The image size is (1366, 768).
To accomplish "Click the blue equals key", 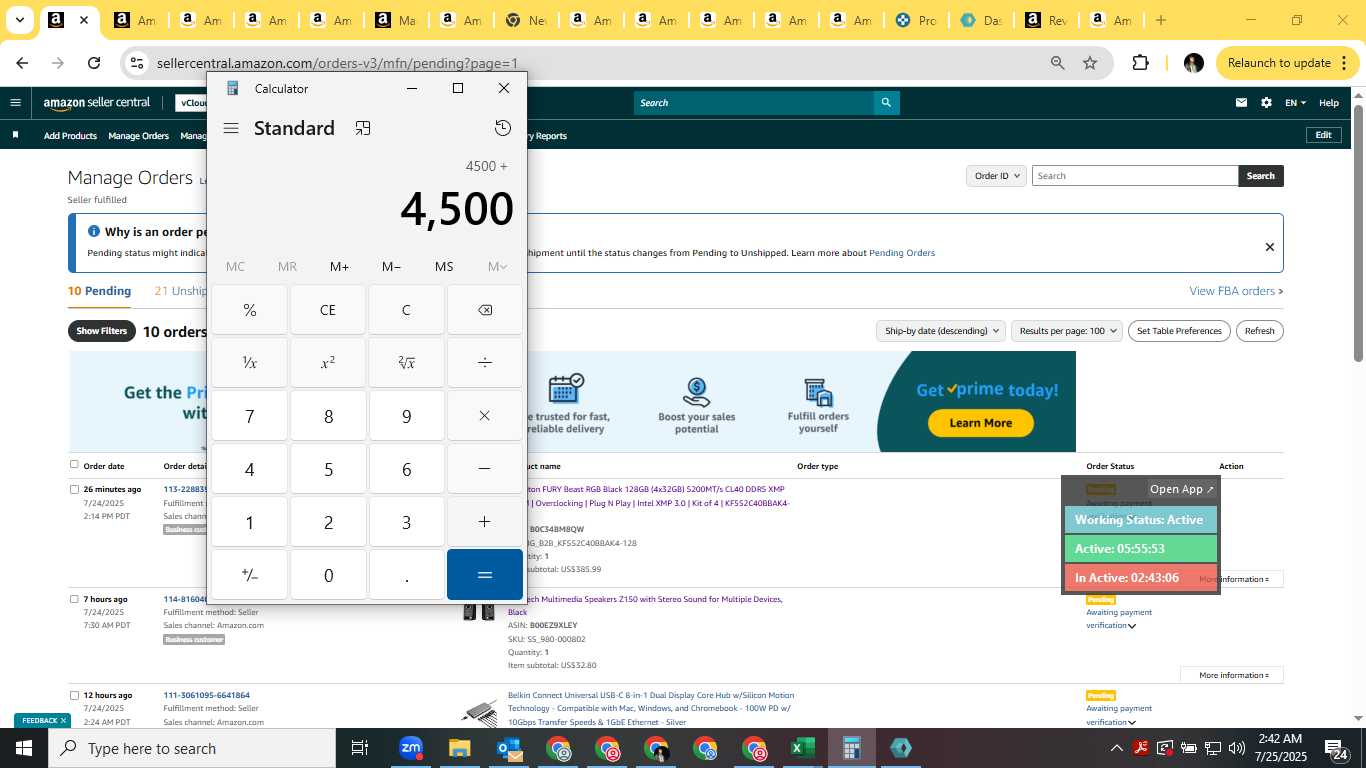I will tap(485, 575).
